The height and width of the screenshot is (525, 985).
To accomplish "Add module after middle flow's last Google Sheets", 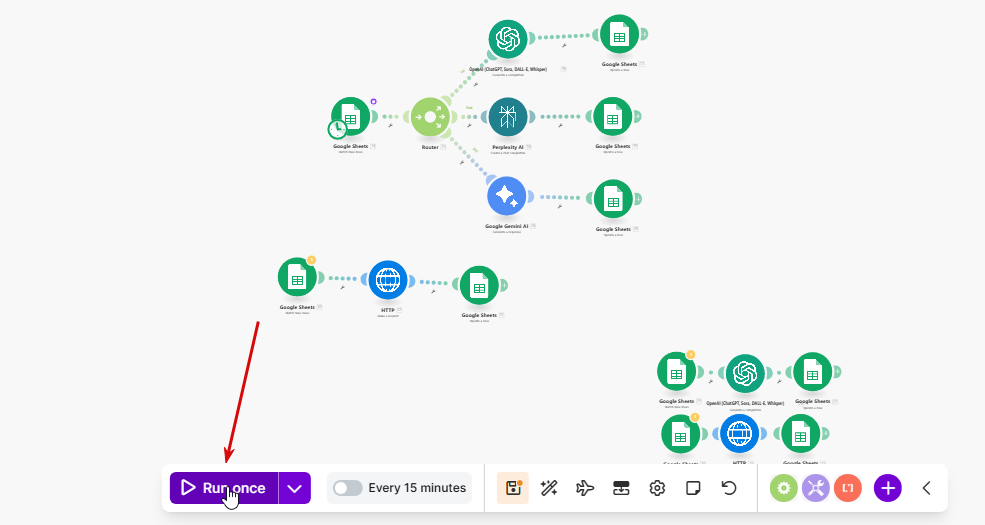I will point(504,286).
